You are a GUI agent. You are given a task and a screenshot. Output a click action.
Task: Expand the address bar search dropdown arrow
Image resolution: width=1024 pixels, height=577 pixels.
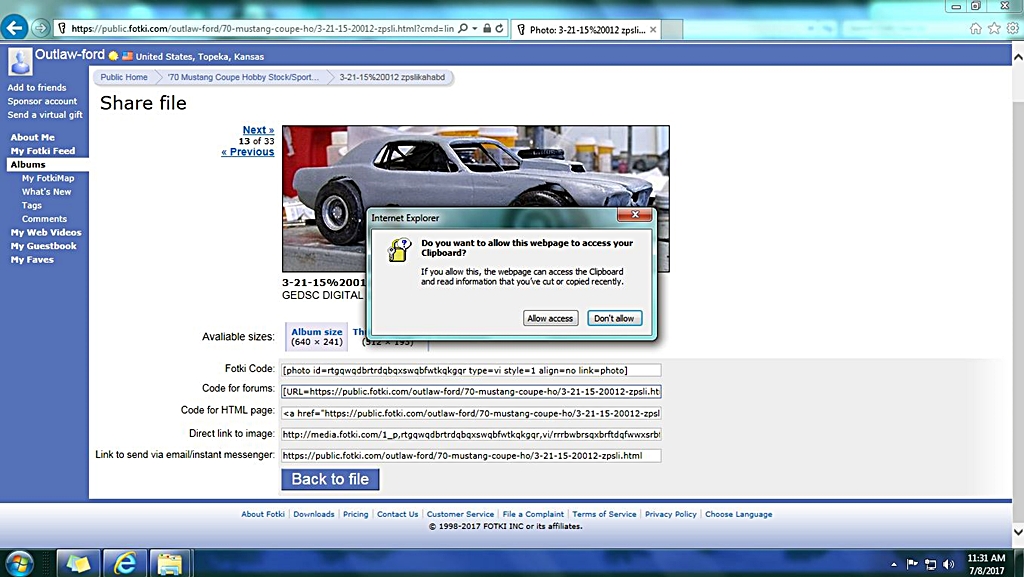[x=472, y=29]
